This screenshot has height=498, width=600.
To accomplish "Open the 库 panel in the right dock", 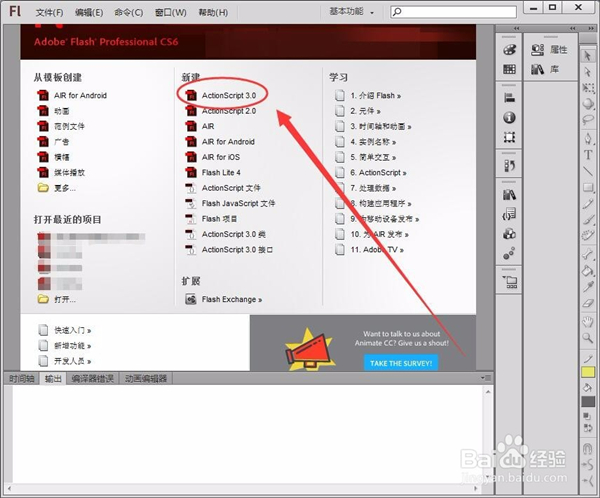I will (545, 69).
